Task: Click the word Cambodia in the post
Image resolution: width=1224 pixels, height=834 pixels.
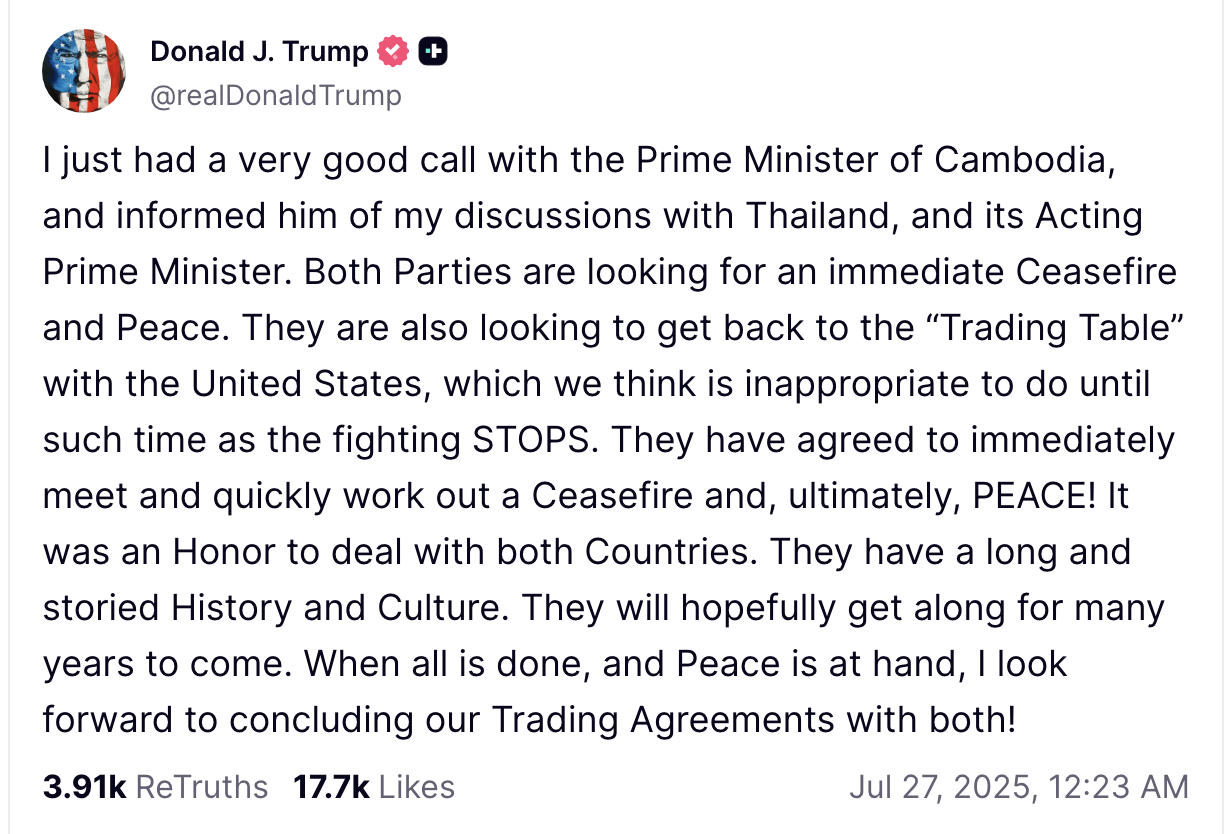Action: (x=1024, y=161)
